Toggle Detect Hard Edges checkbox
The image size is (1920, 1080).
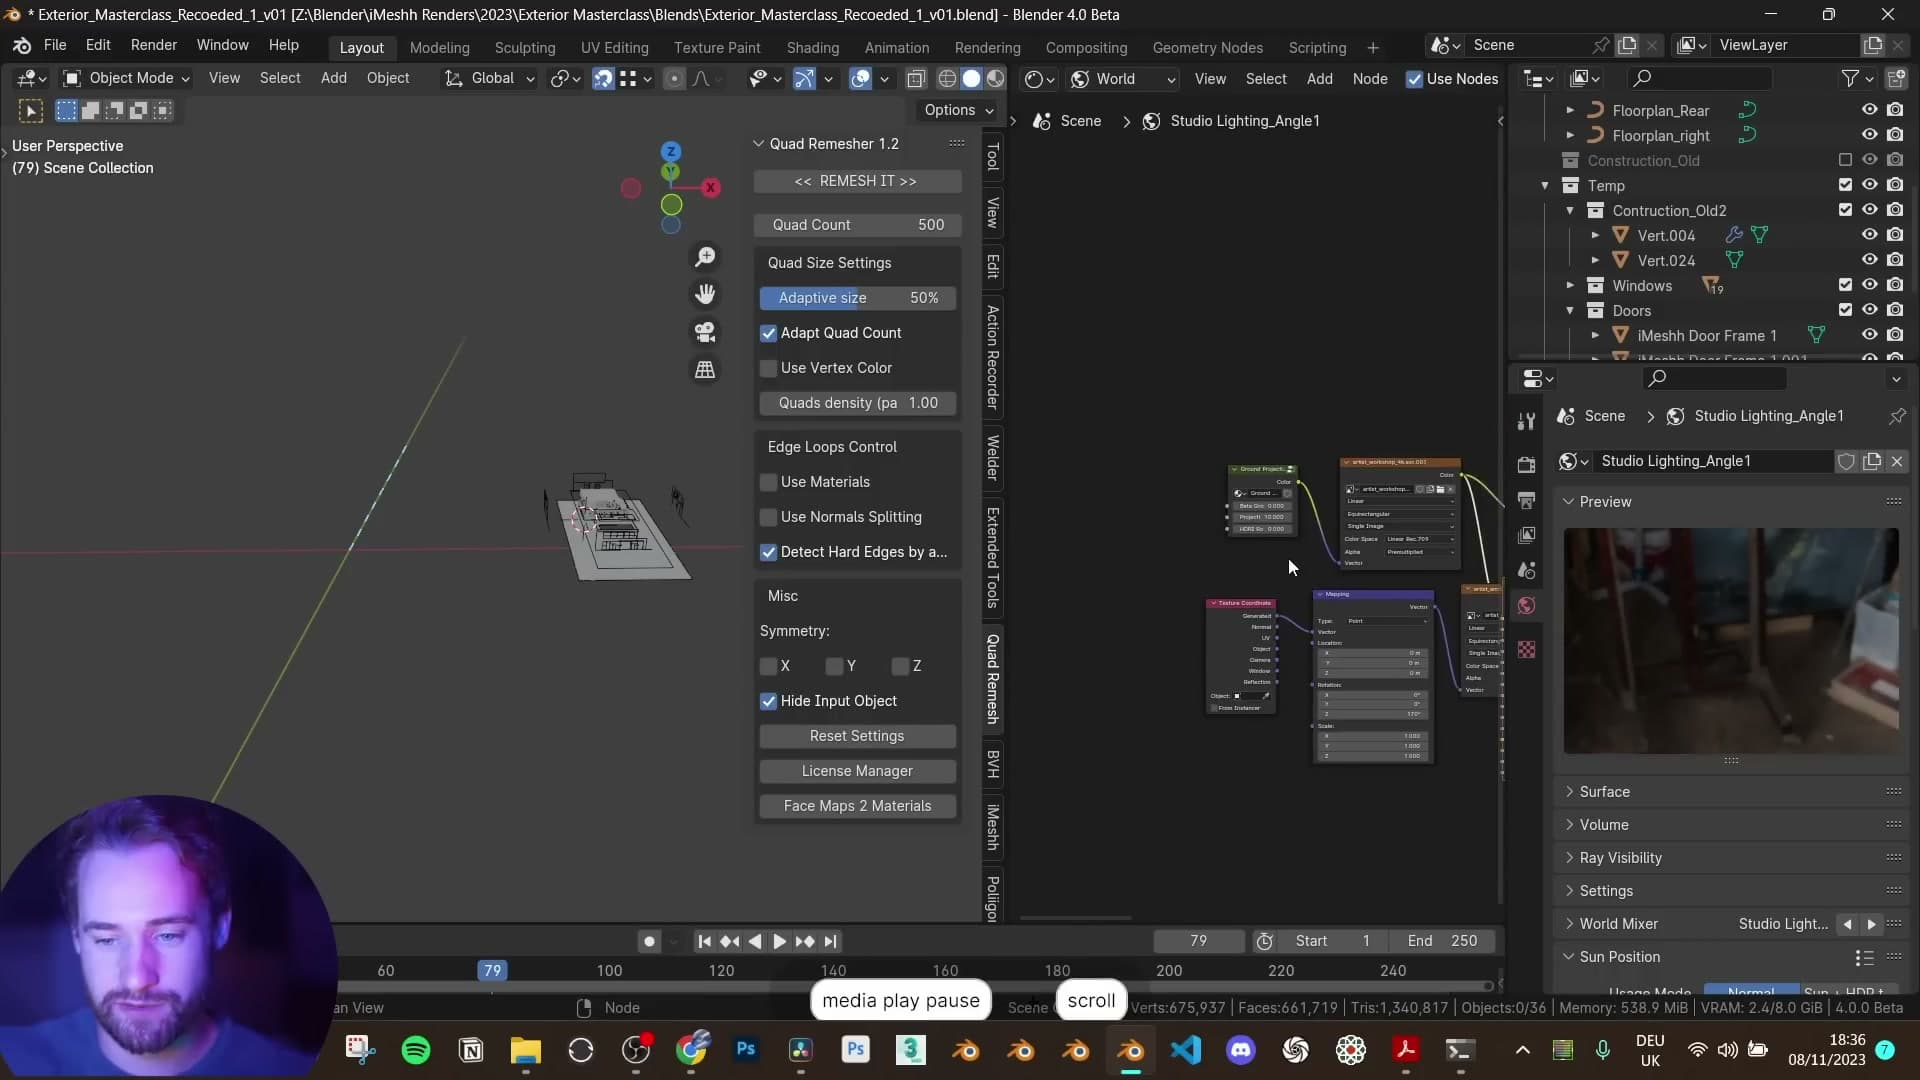pos(768,552)
